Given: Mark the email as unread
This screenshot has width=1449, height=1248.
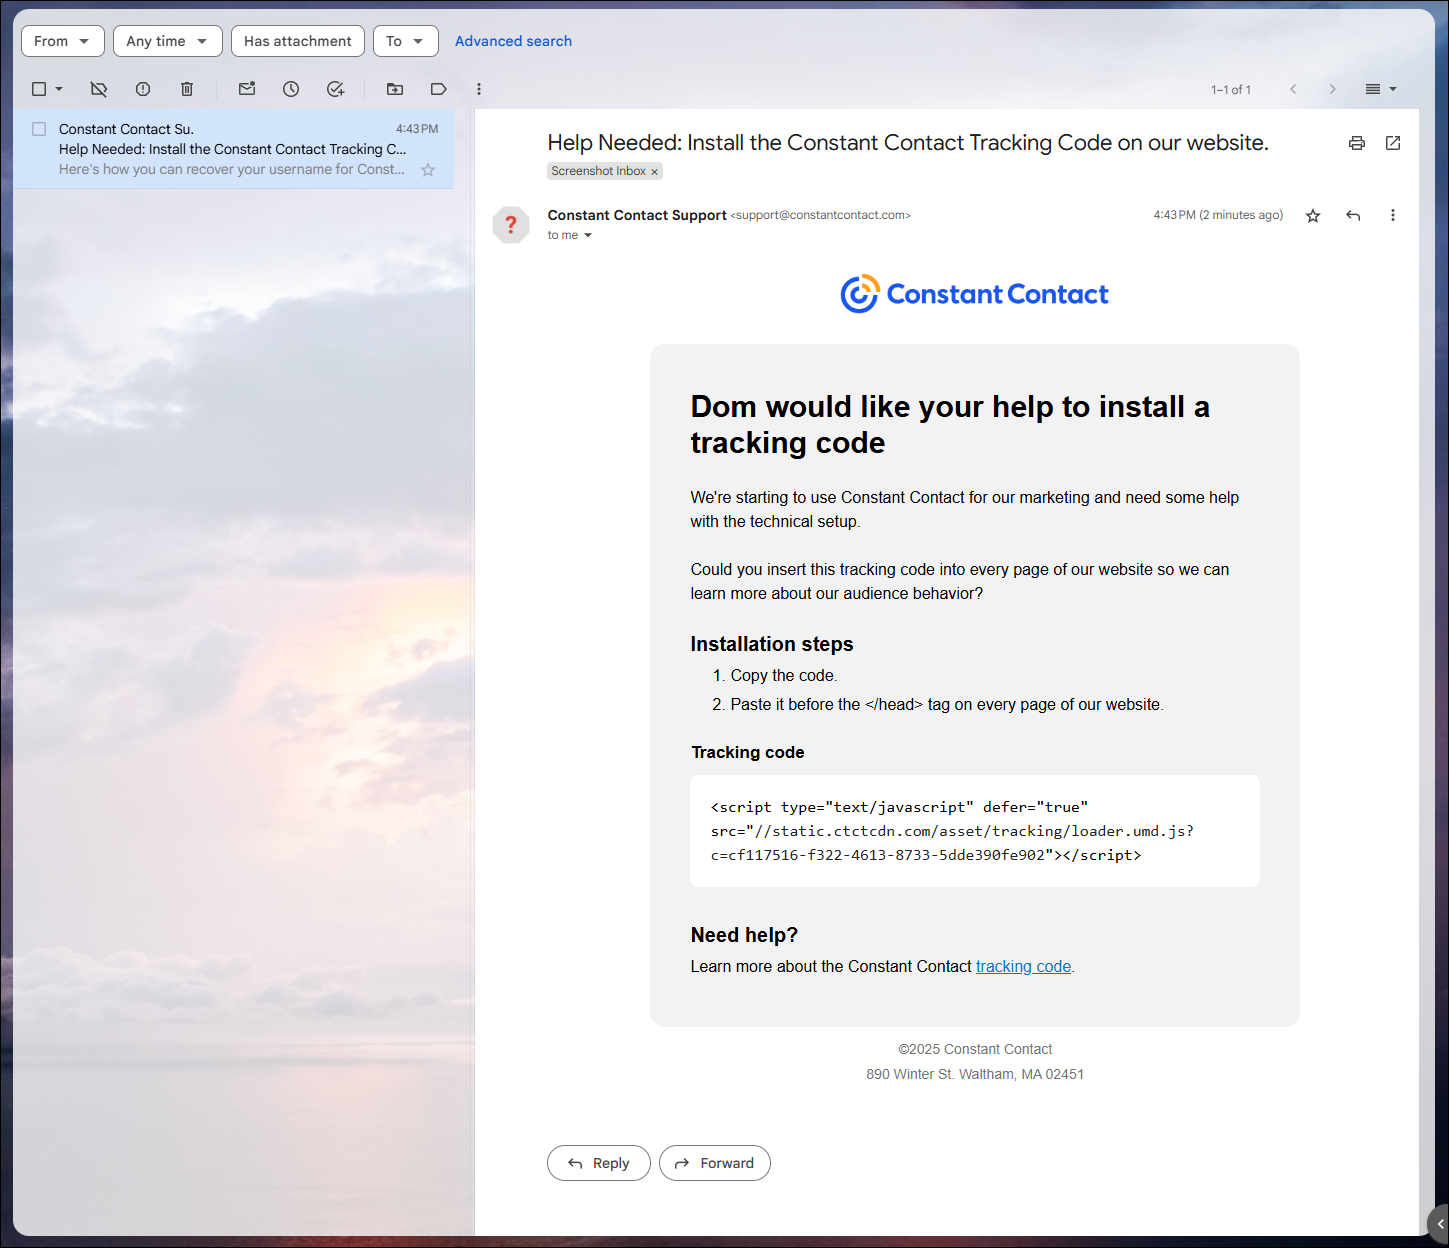Looking at the screenshot, I should click(246, 89).
